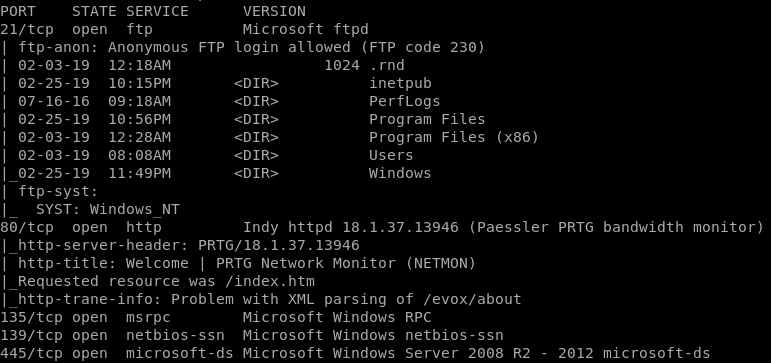The width and height of the screenshot is (771, 363).
Task: Click the 'Program Files (x86)' directory name
Action: point(454,137)
